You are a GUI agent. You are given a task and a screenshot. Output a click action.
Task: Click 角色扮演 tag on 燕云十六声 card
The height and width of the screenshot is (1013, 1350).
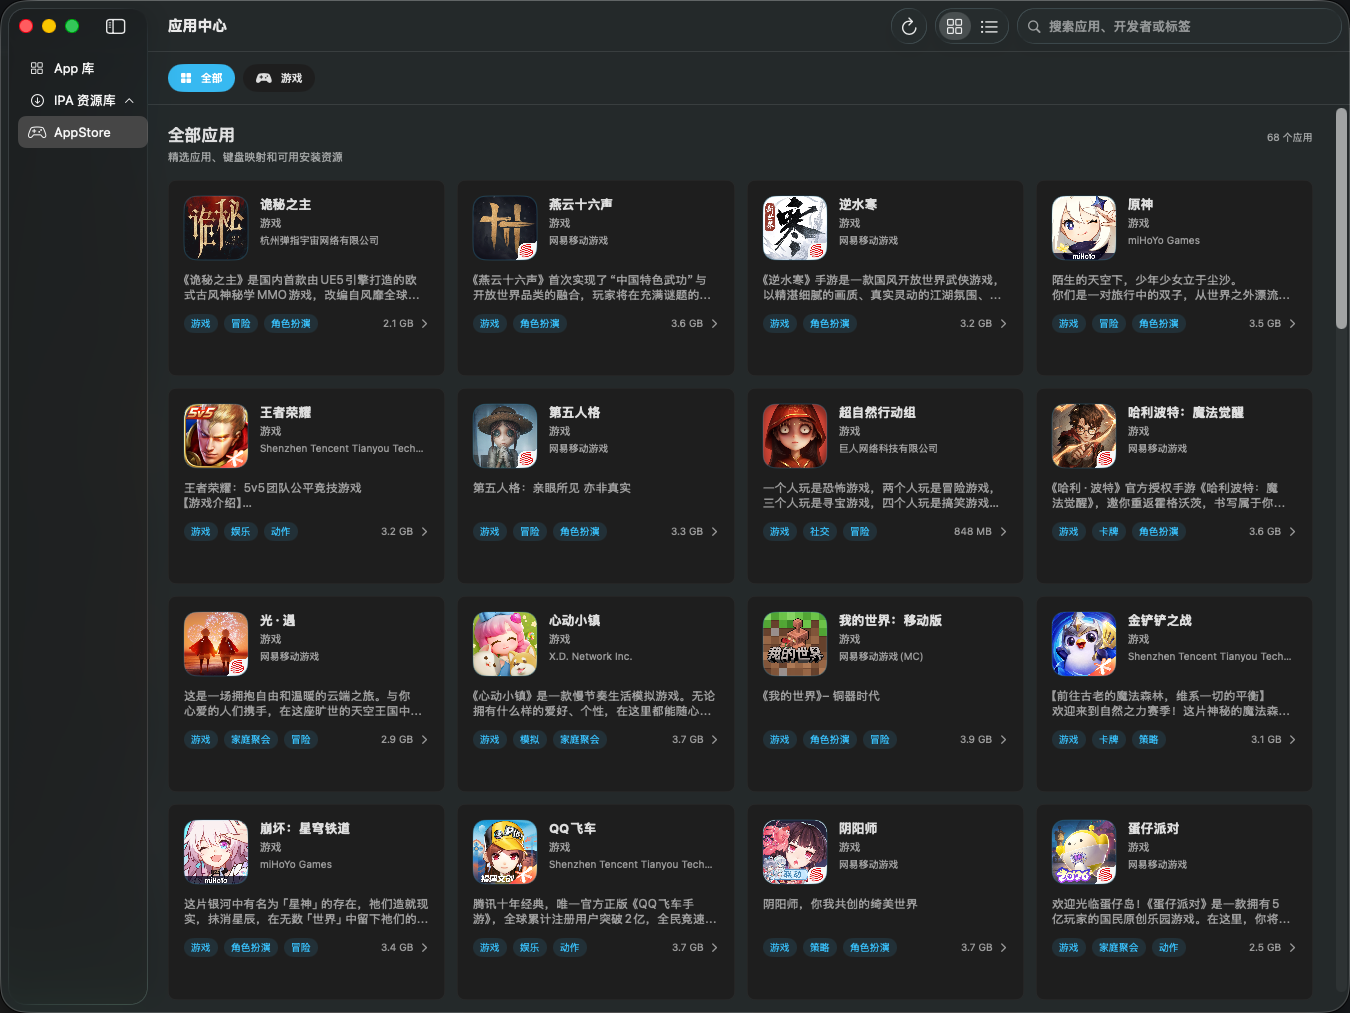pos(540,324)
